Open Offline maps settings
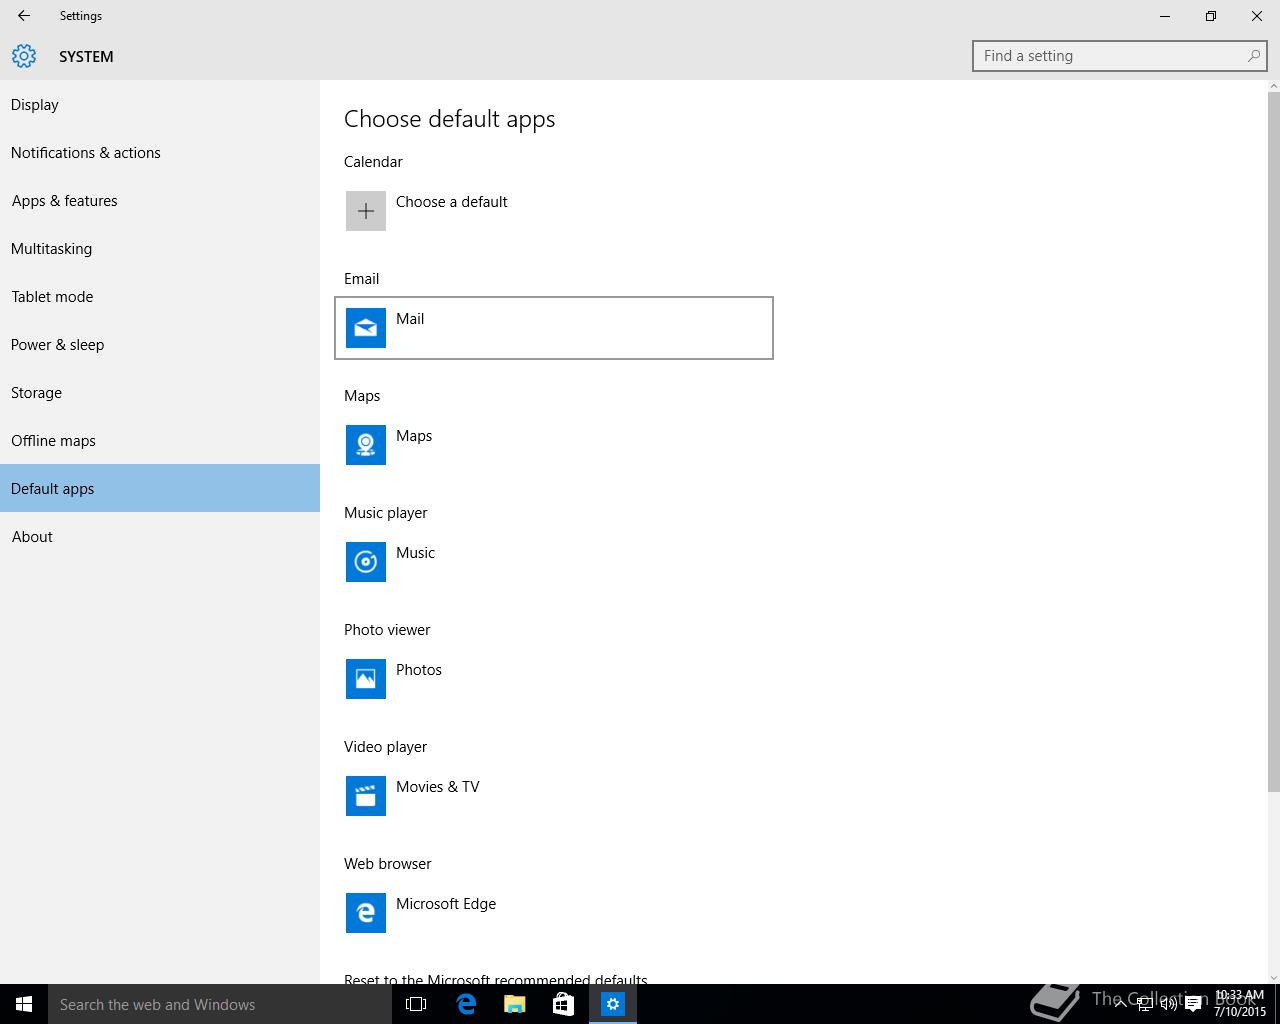Screen dimensions: 1280x1024 [x=160, y=441]
